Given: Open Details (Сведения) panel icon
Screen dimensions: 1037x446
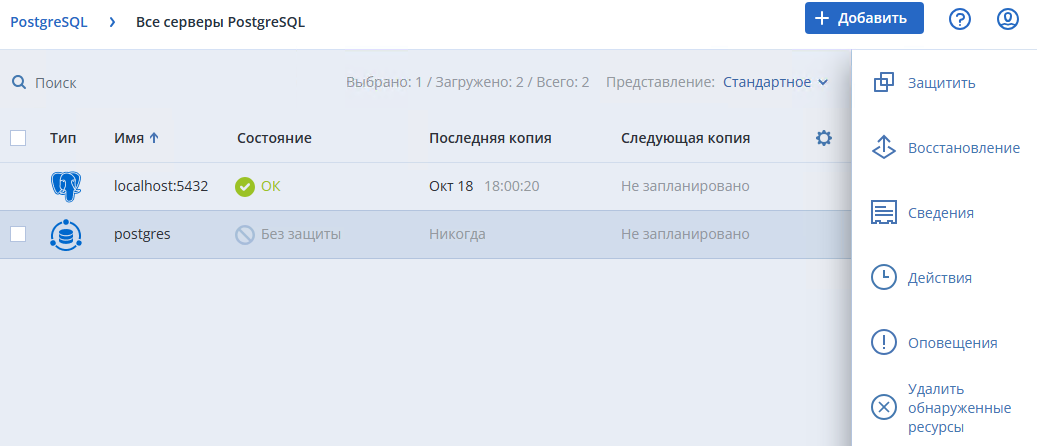Looking at the screenshot, I should [883, 213].
